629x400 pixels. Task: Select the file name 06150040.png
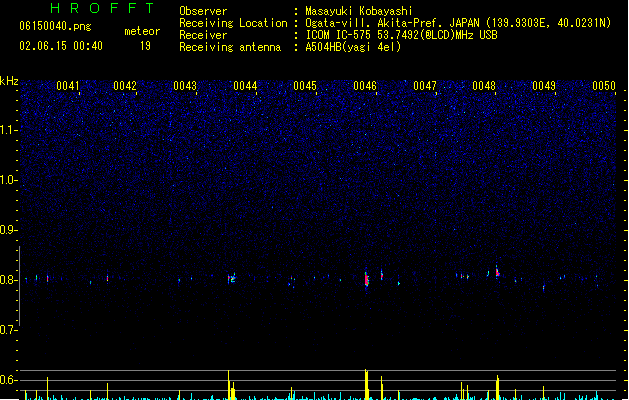click(x=55, y=26)
